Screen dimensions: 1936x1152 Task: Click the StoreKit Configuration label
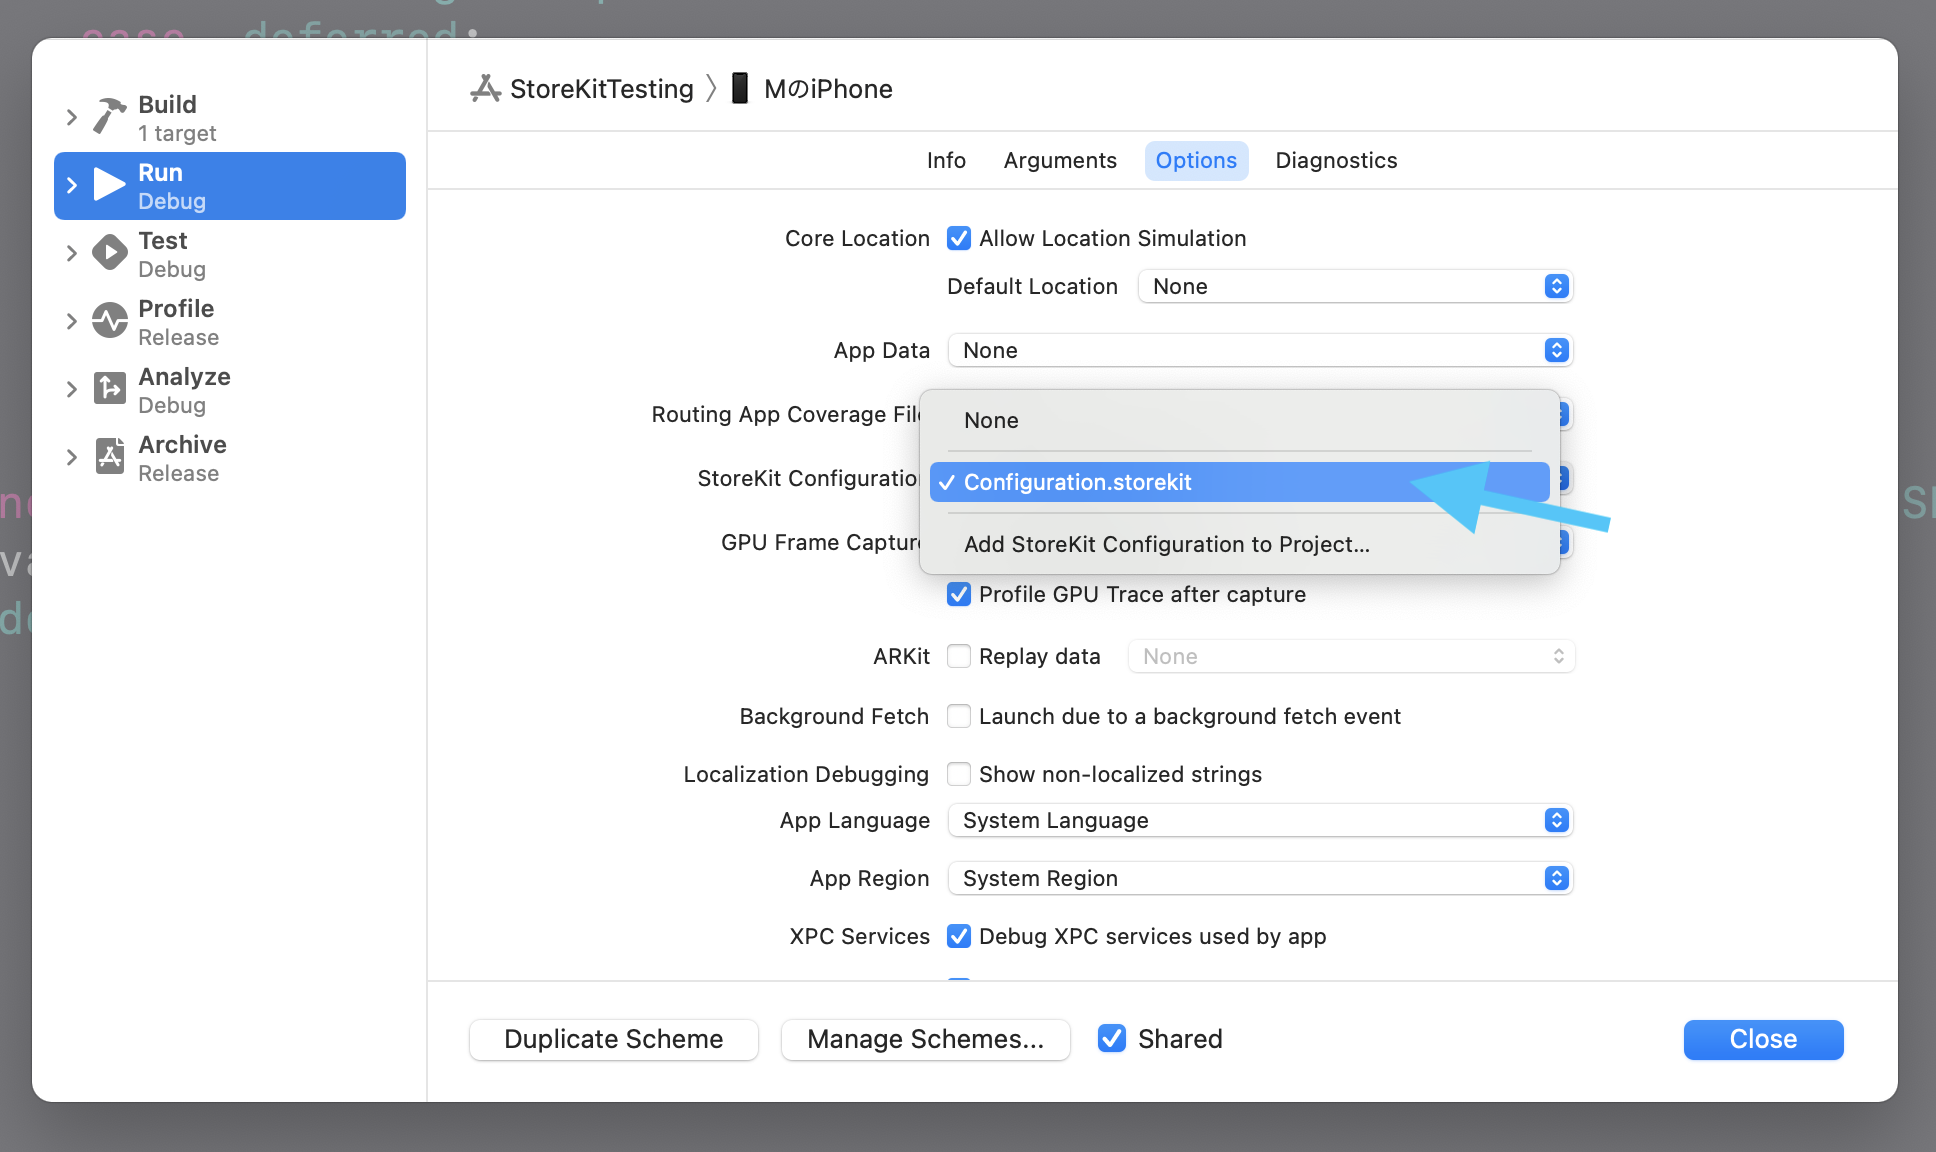pyautogui.click(x=808, y=478)
